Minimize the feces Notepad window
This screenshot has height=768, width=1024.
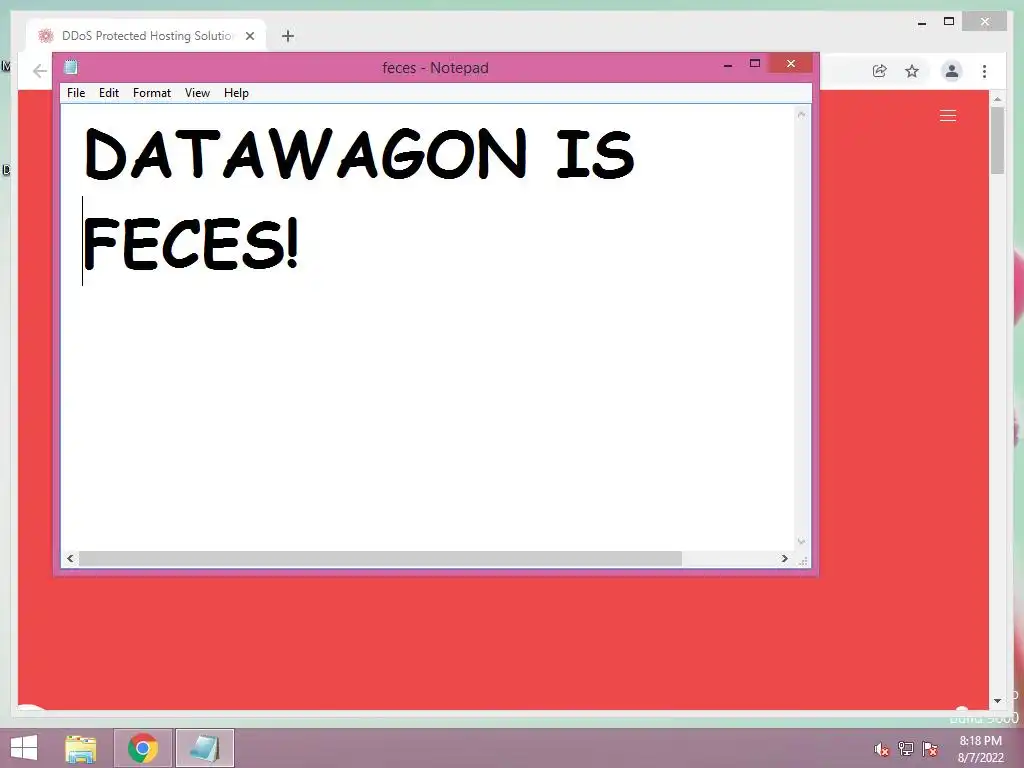coord(728,64)
